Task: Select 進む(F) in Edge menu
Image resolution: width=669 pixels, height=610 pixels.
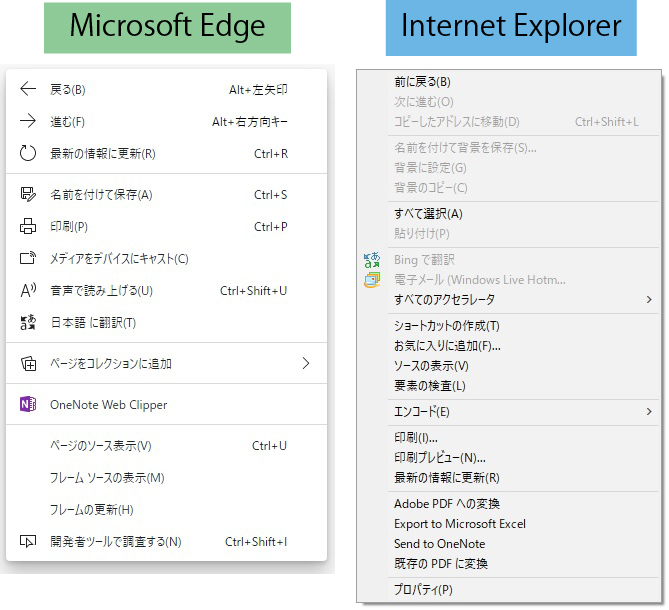Action: click(x=166, y=122)
